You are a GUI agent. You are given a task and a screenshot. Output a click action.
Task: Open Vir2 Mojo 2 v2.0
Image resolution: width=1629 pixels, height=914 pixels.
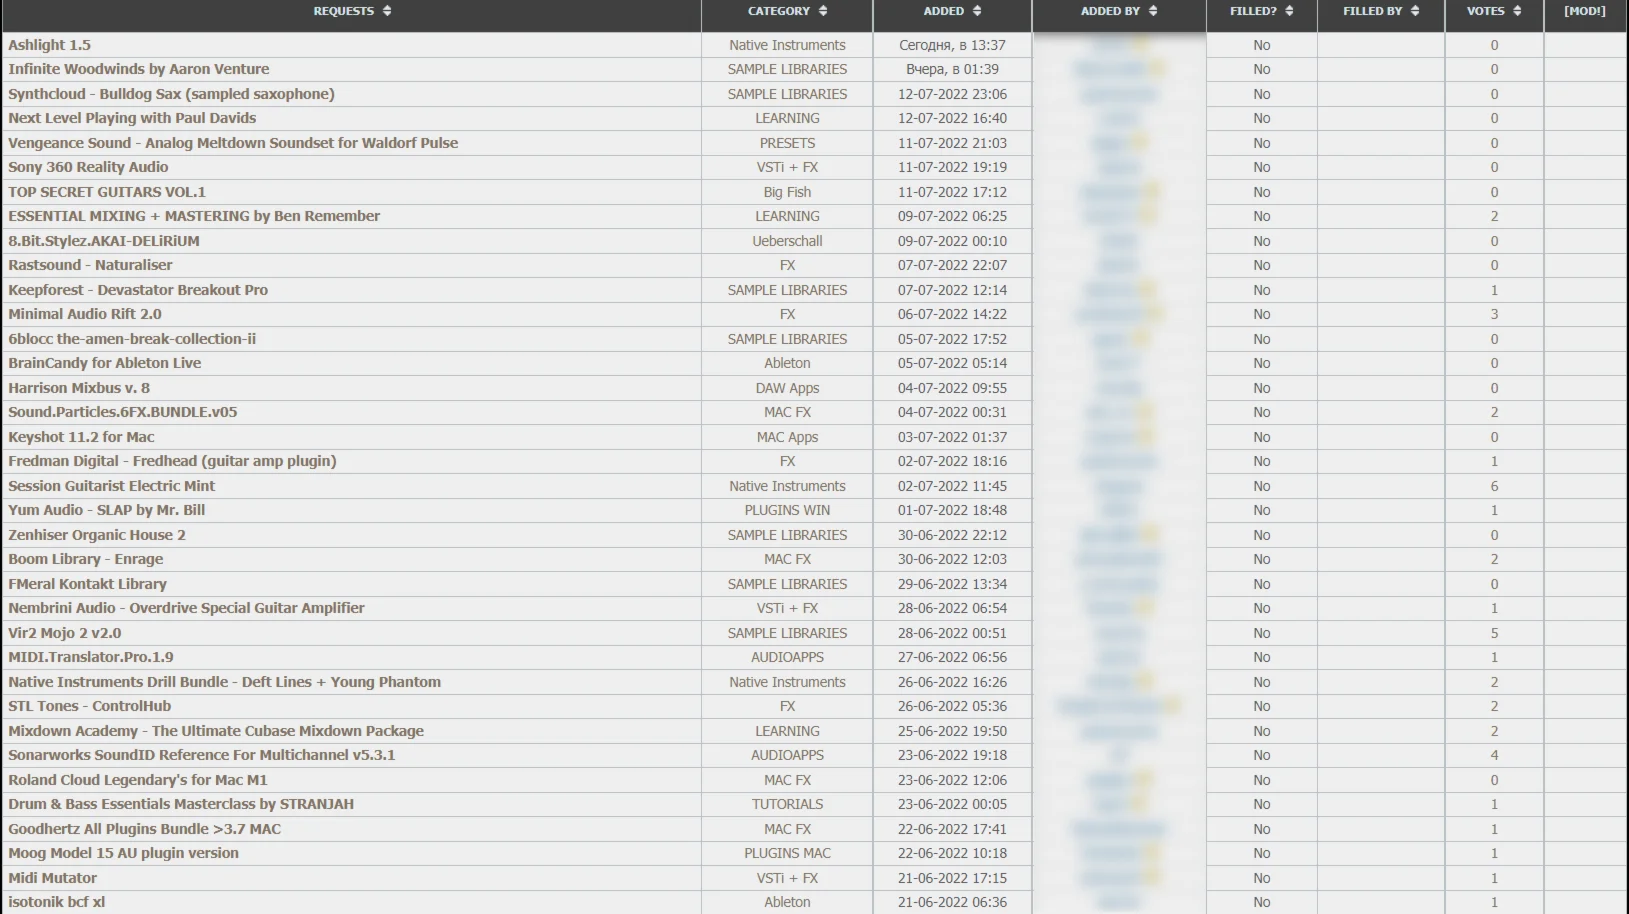point(65,633)
